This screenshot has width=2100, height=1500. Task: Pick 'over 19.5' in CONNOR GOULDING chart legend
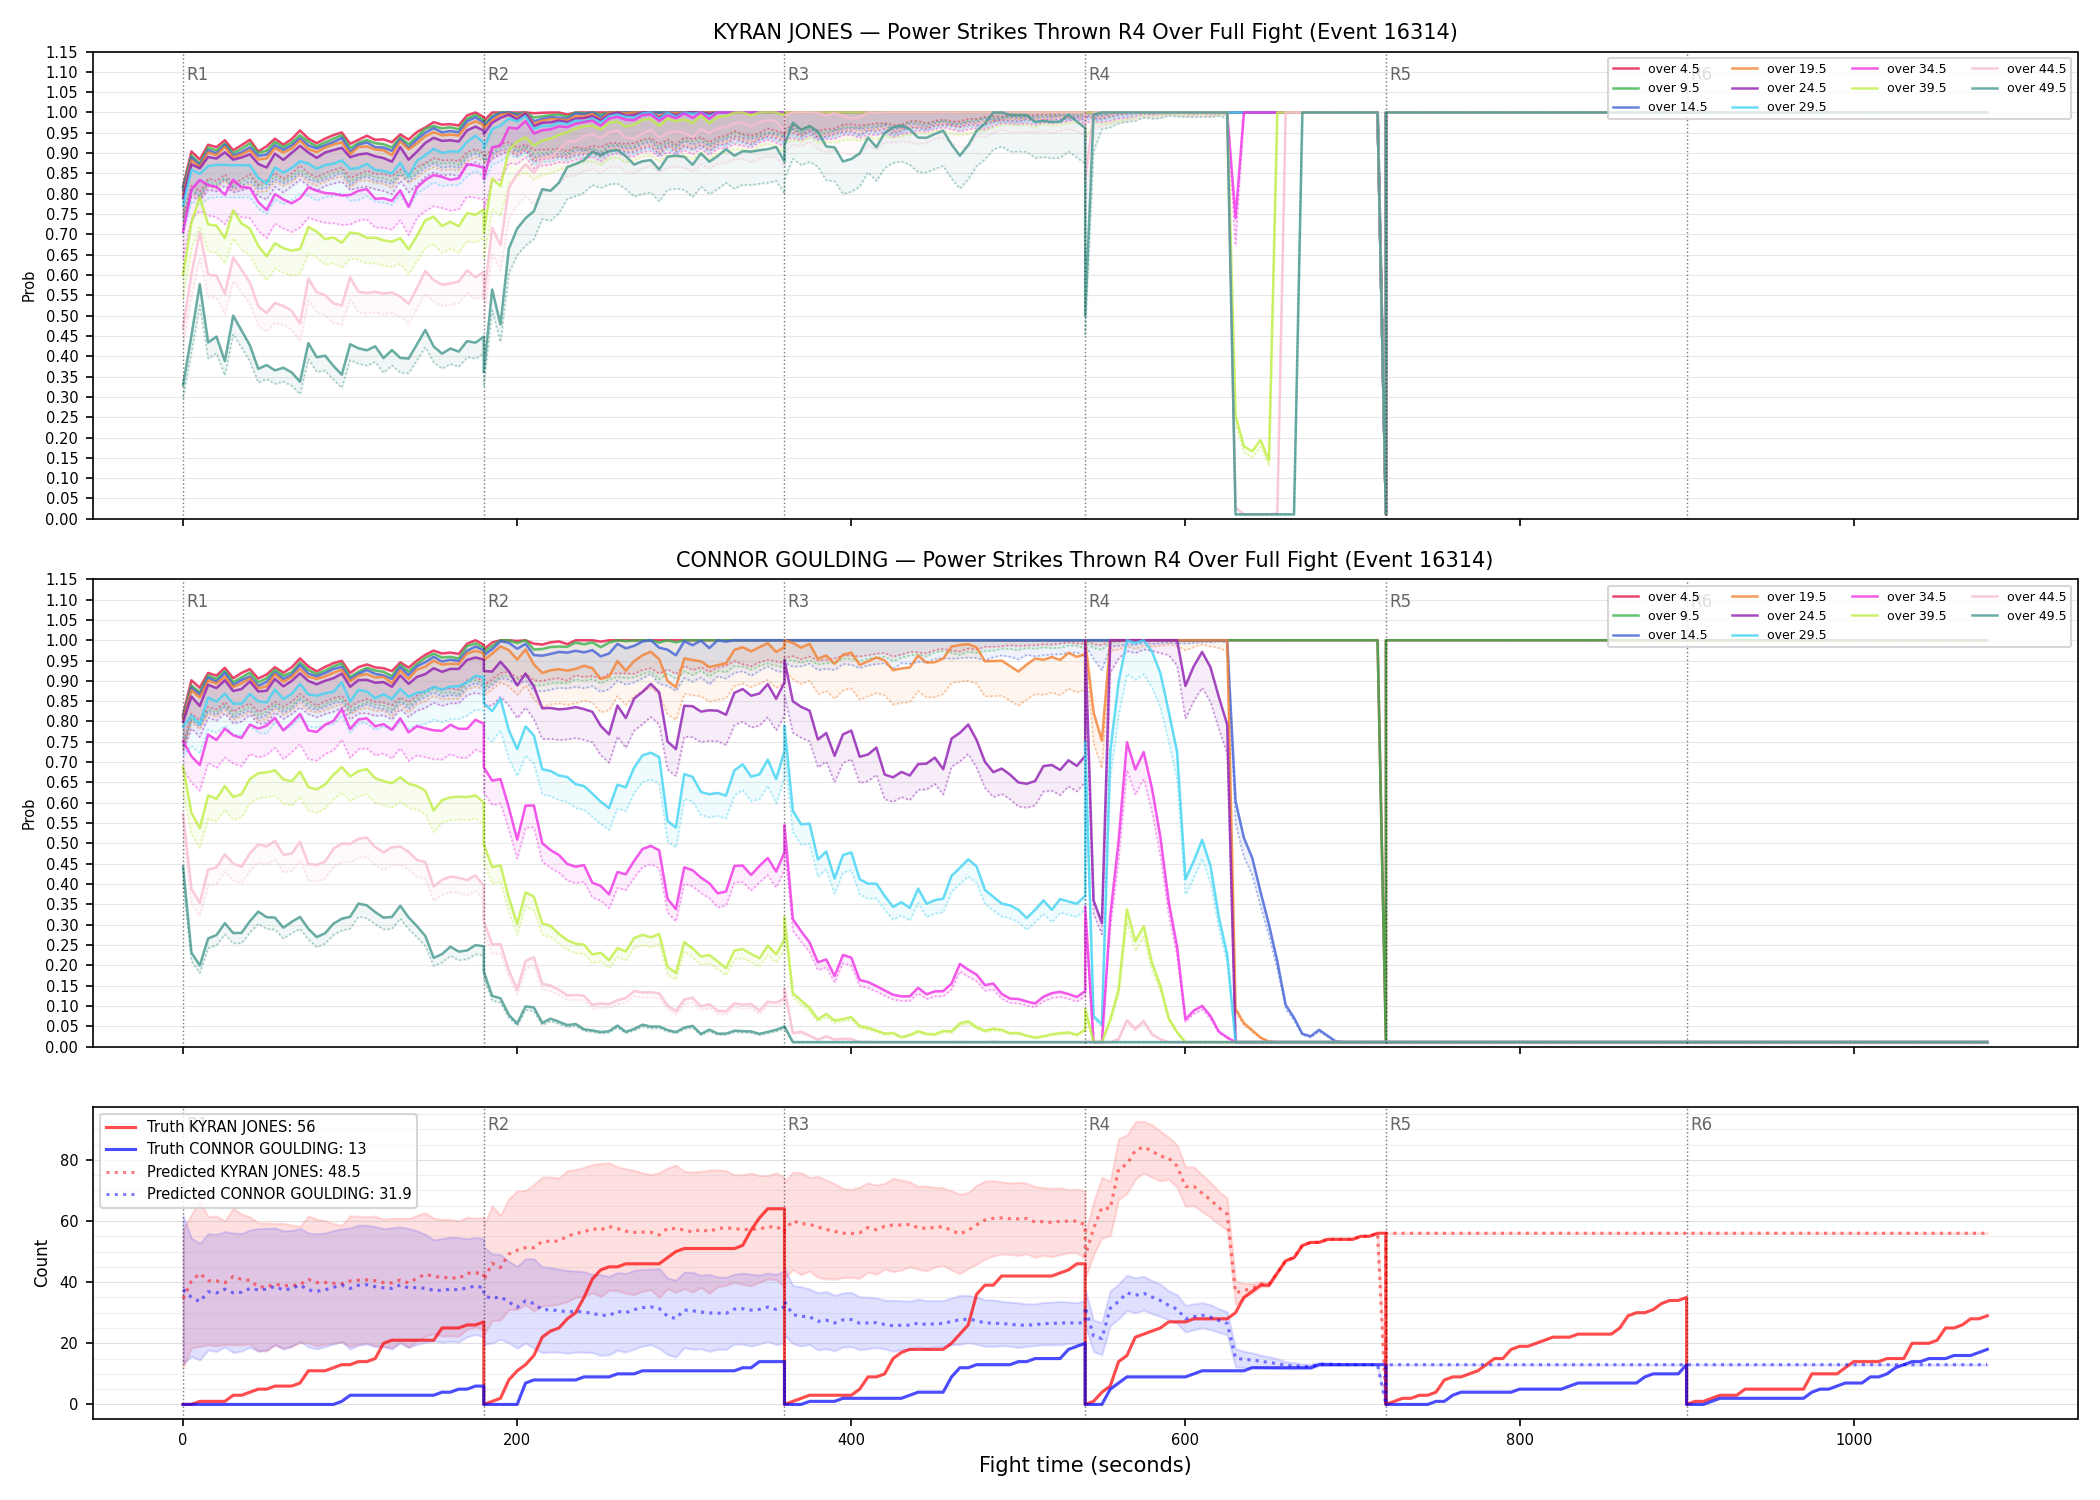(1779, 597)
